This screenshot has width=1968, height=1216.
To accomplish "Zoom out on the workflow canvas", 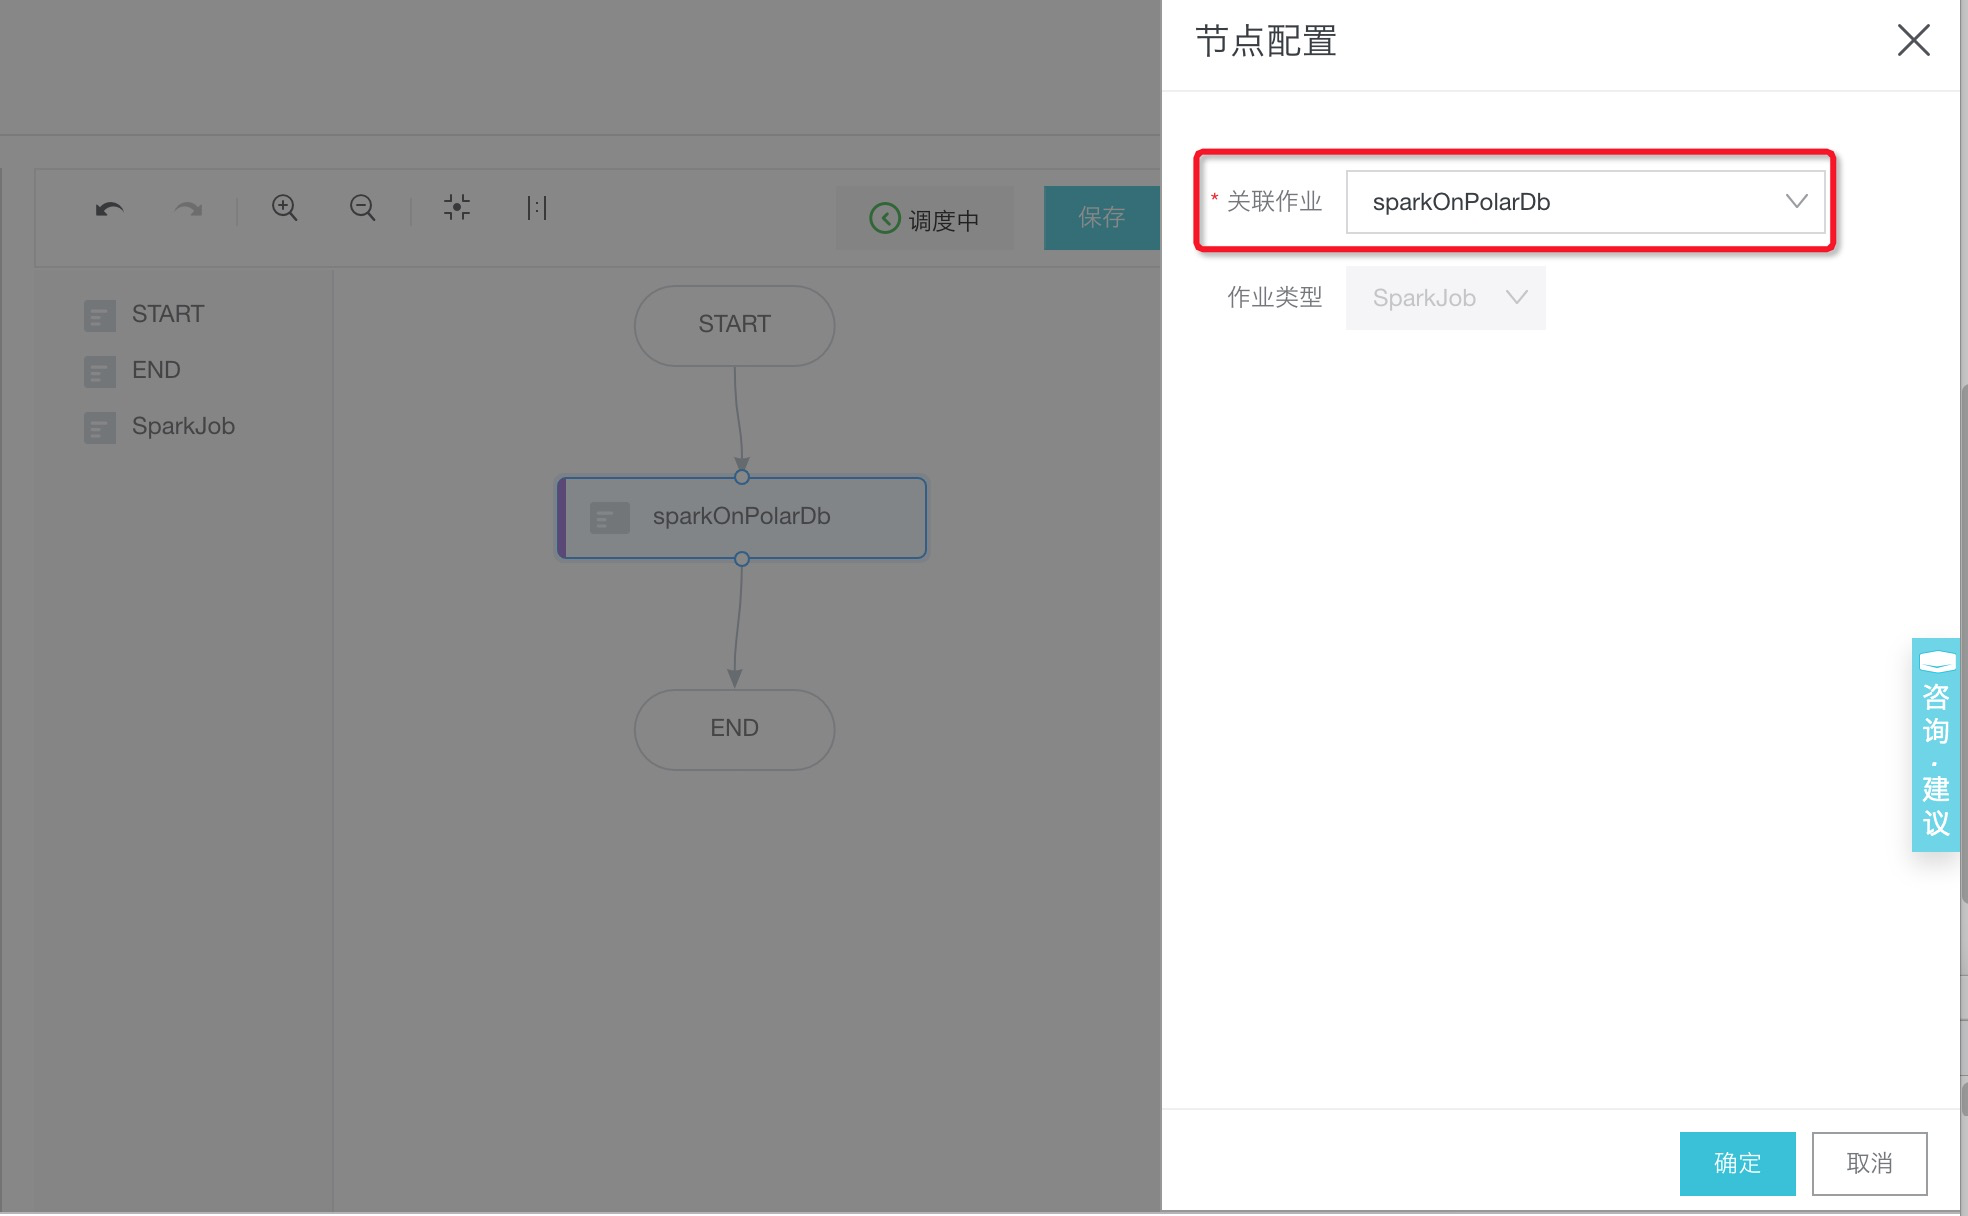I will pos(363,208).
